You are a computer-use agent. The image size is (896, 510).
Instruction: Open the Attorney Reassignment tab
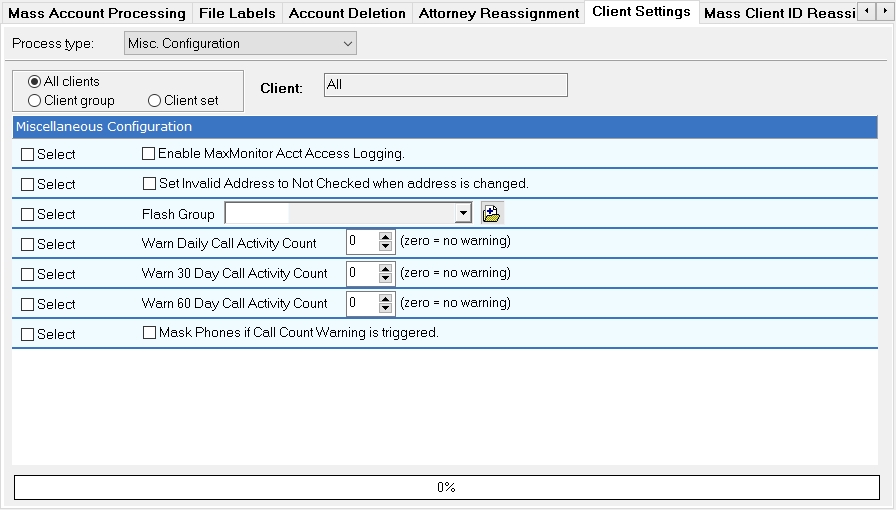498,13
